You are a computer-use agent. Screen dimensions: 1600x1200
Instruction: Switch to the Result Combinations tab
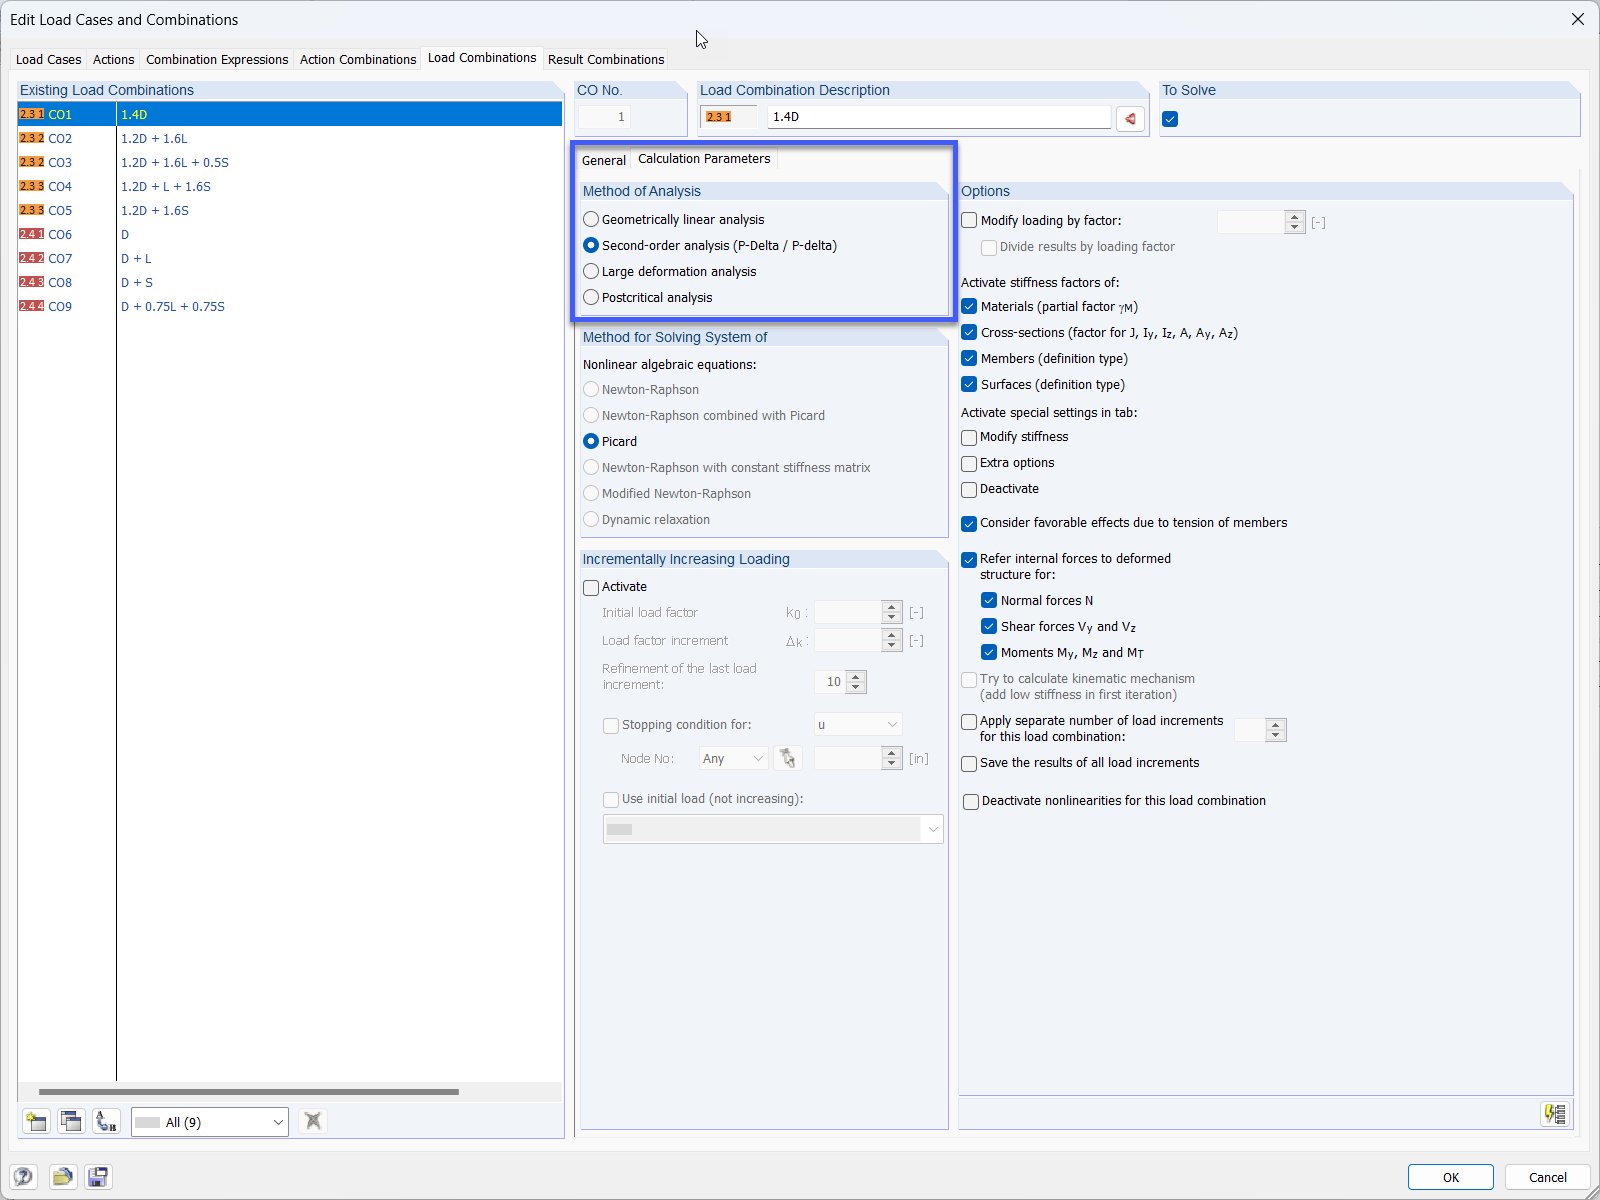(x=605, y=59)
